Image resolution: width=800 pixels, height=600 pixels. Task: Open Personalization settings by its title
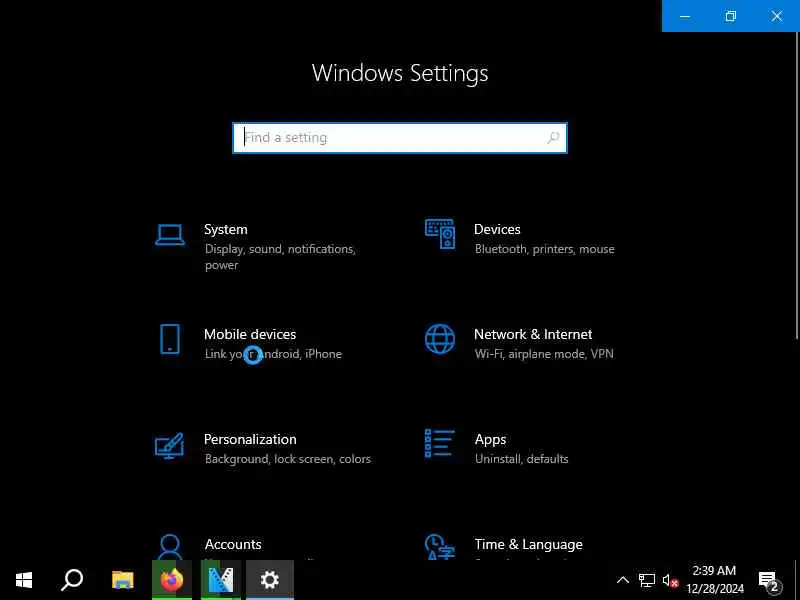(x=250, y=440)
